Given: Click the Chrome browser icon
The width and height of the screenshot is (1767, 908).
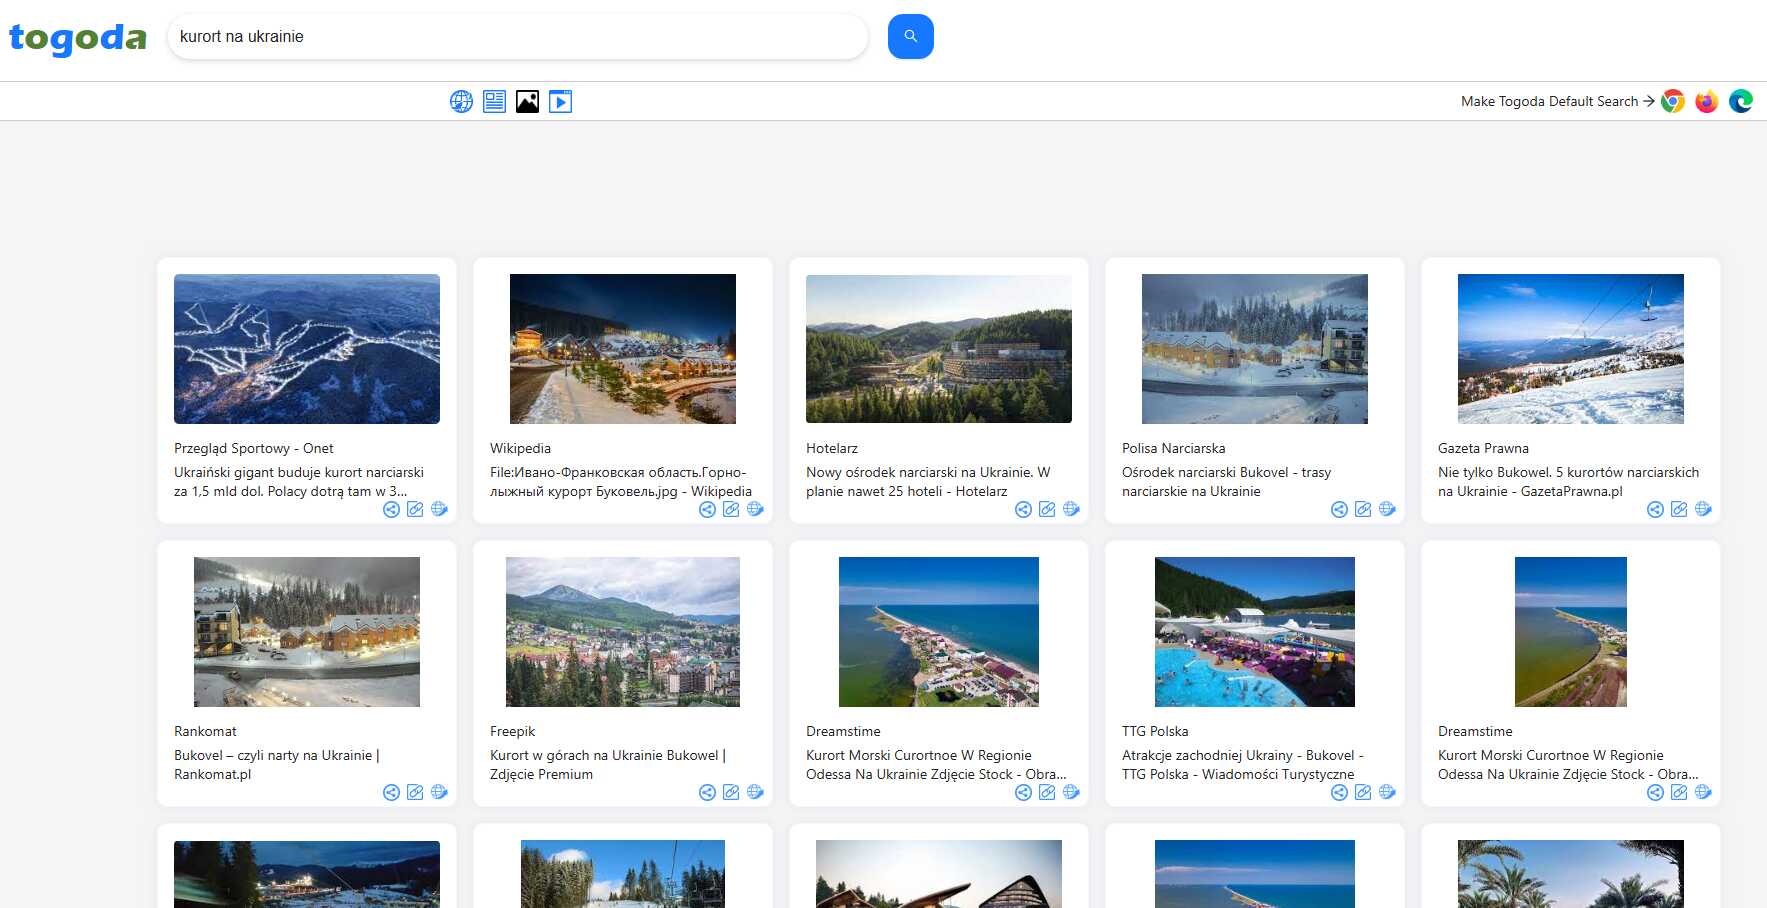Looking at the screenshot, I should pos(1673,101).
